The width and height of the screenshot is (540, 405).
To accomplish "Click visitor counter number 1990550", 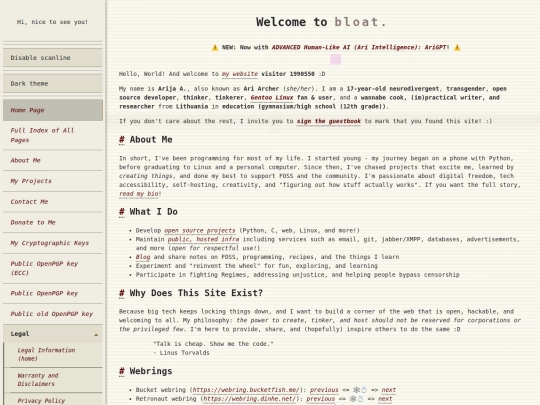I will click(302, 74).
